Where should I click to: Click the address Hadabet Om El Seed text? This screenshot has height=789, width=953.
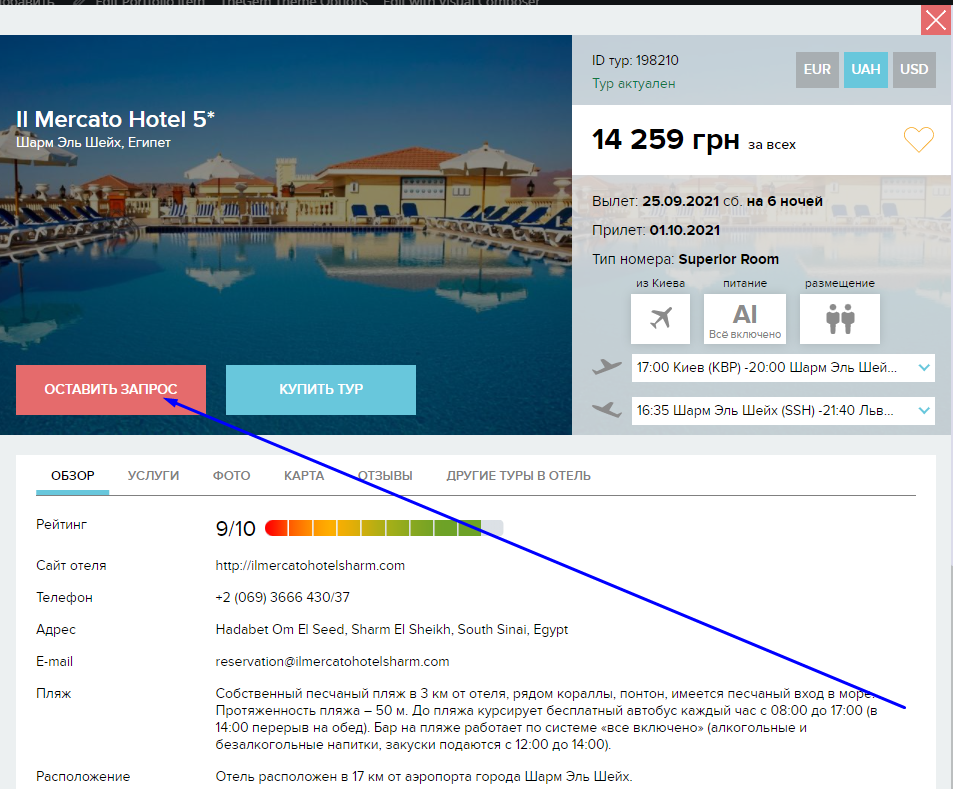[x=392, y=629]
